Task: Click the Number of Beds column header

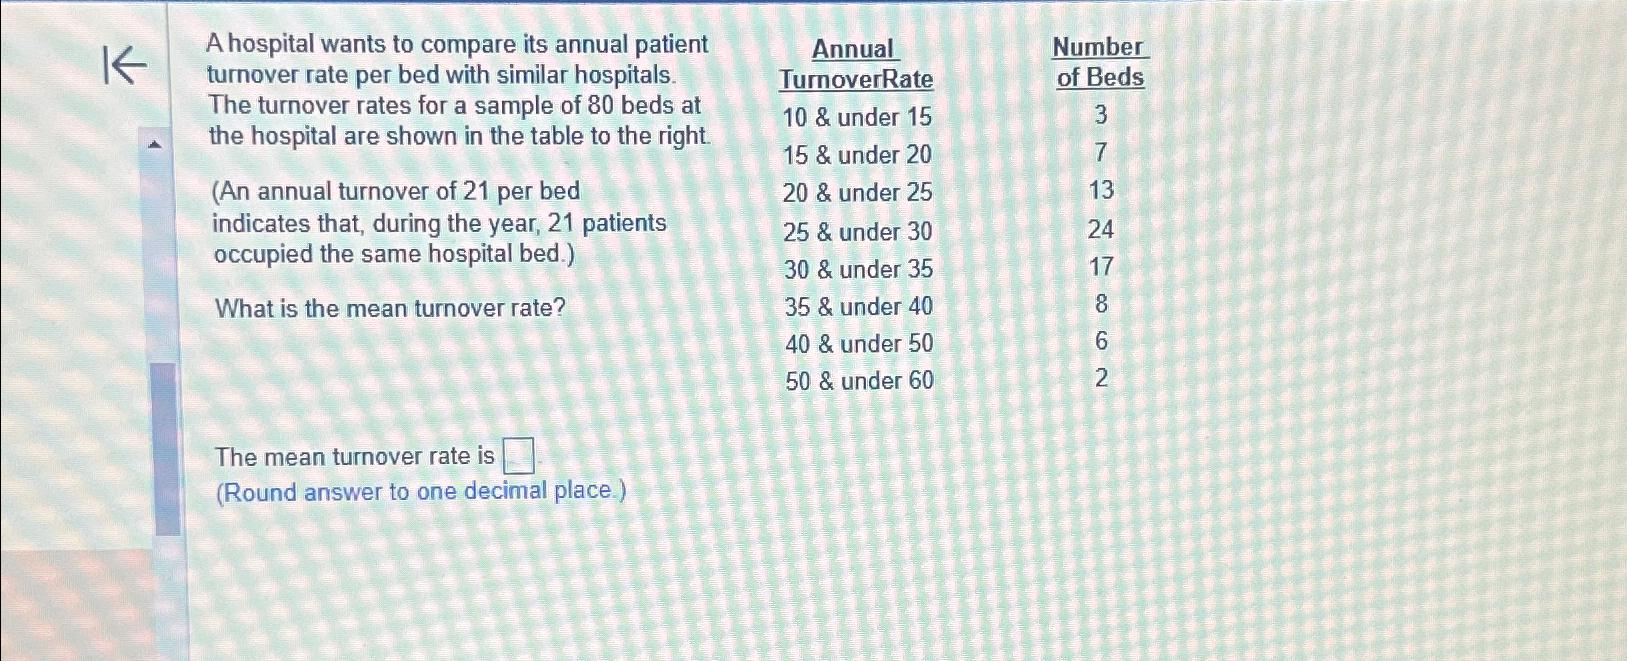Action: 1099,62
